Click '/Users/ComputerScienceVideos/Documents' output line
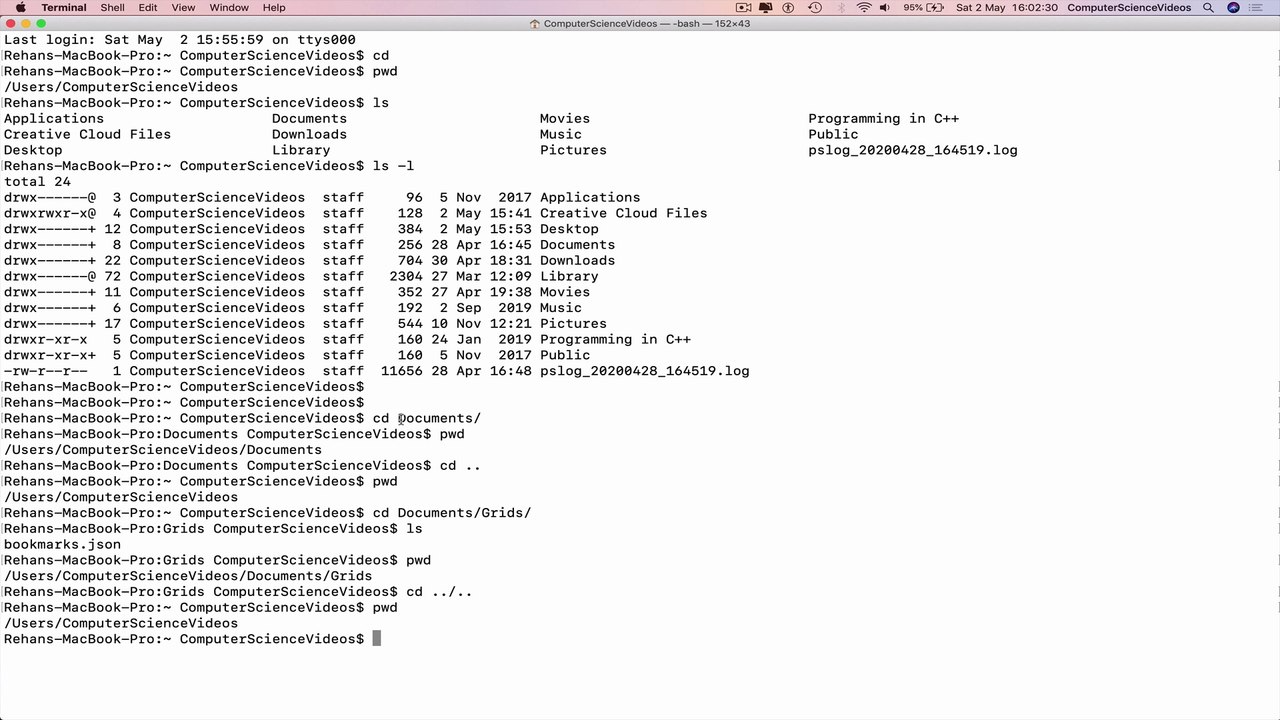Screen dimensions: 1280x720 (x=163, y=450)
